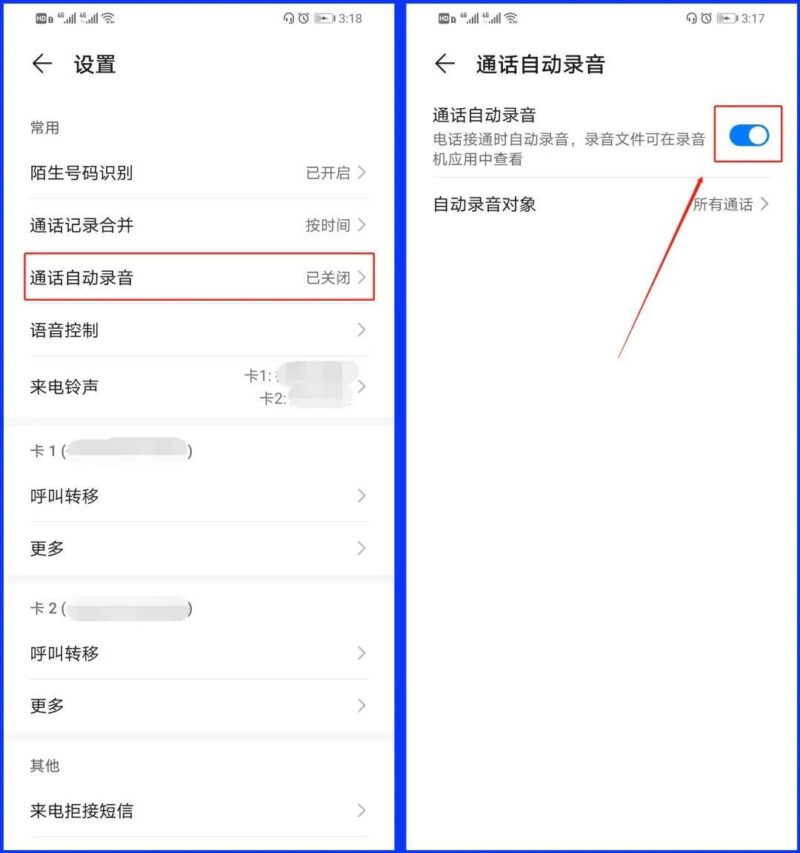Tap back arrow on 通话自动录音 screen

click(445, 64)
